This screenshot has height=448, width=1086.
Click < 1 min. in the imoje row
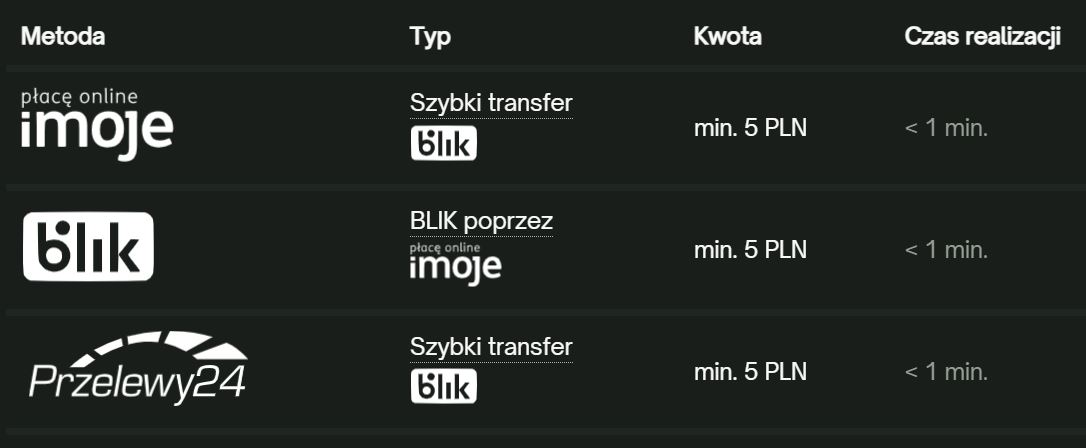pos(946,128)
